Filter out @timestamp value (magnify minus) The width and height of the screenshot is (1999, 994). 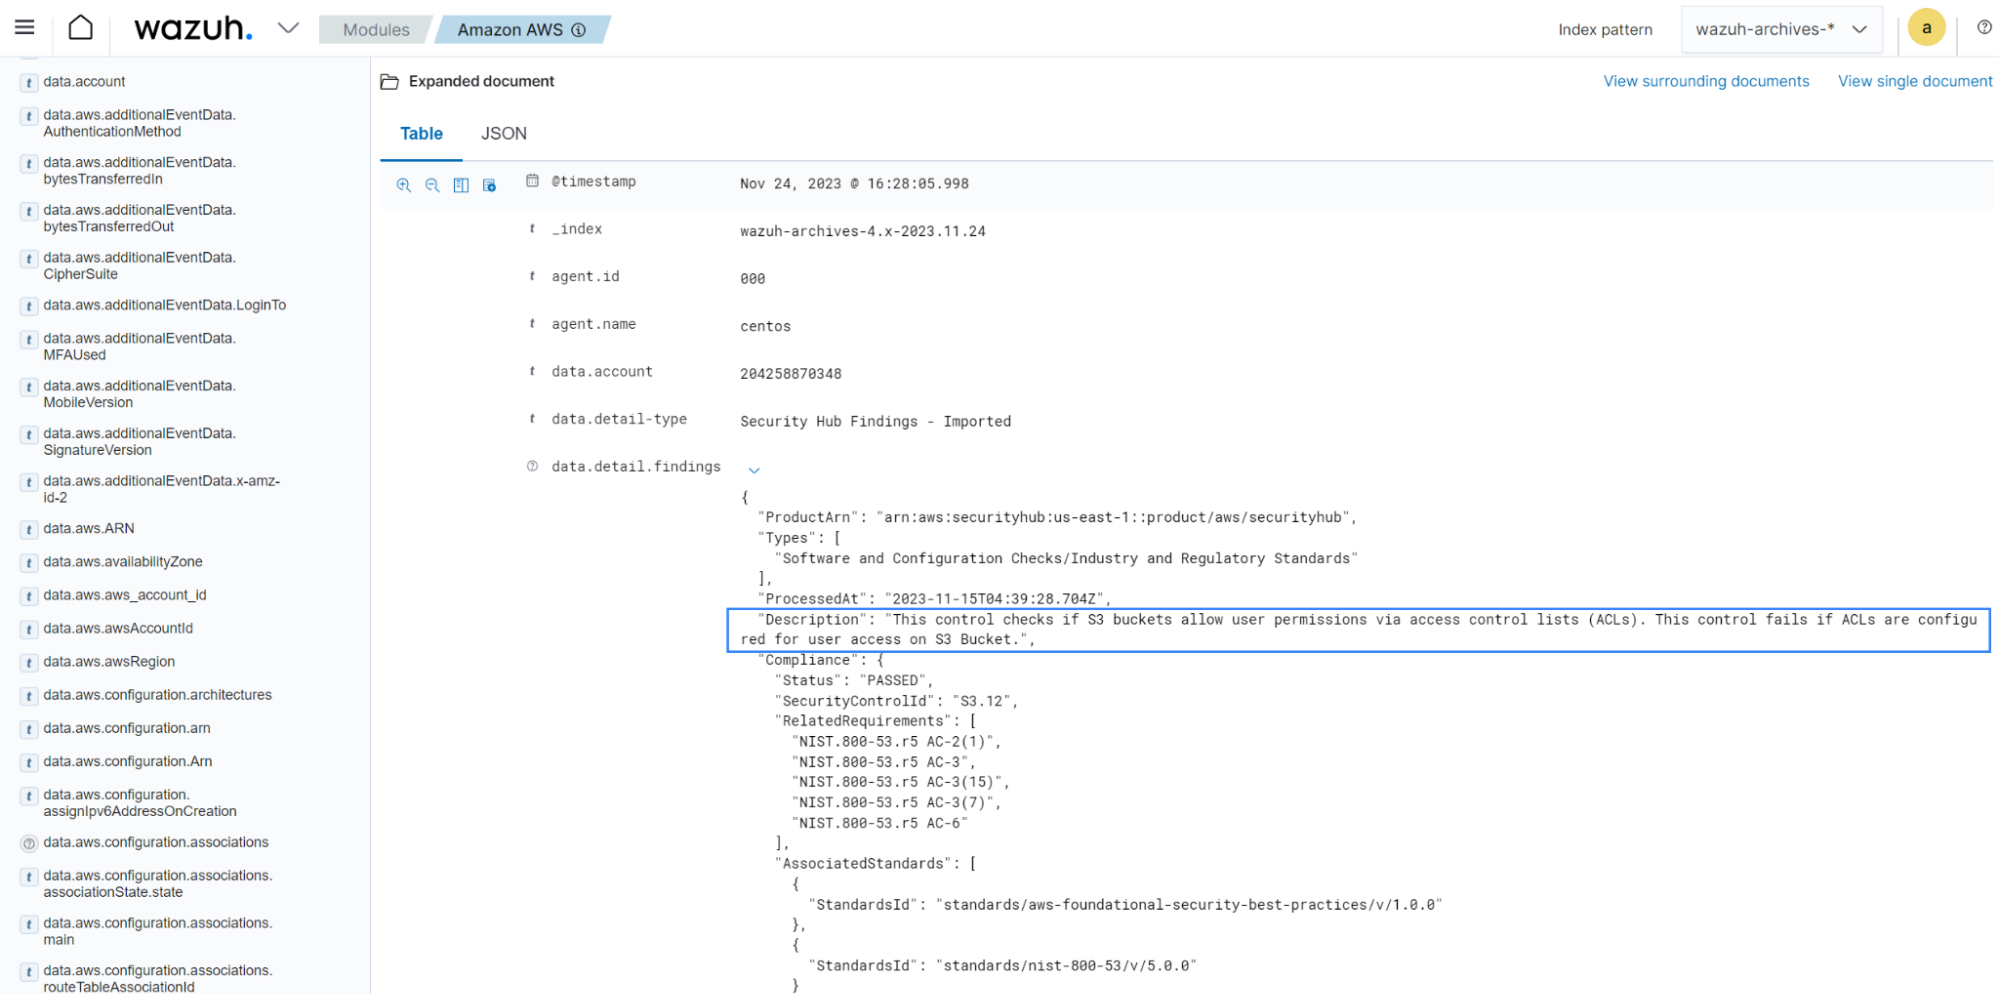tap(432, 185)
